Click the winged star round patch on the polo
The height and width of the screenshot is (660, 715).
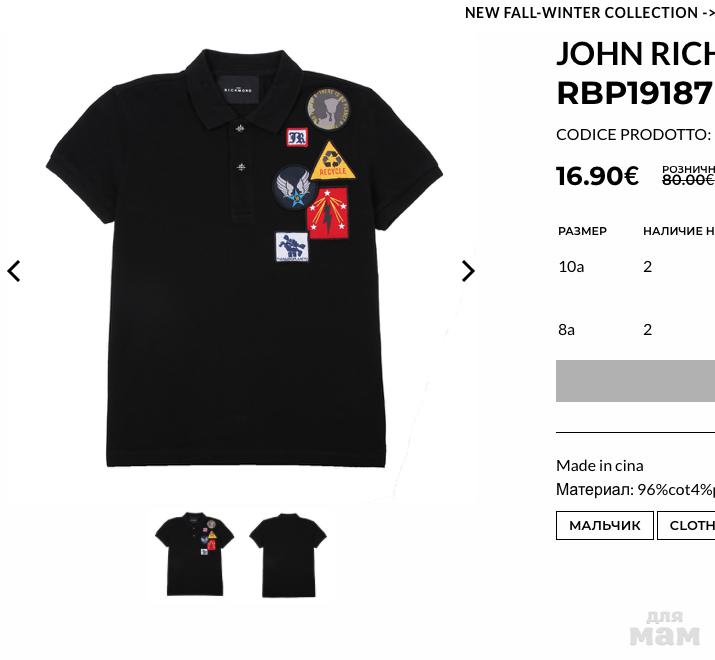pyautogui.click(x=294, y=187)
